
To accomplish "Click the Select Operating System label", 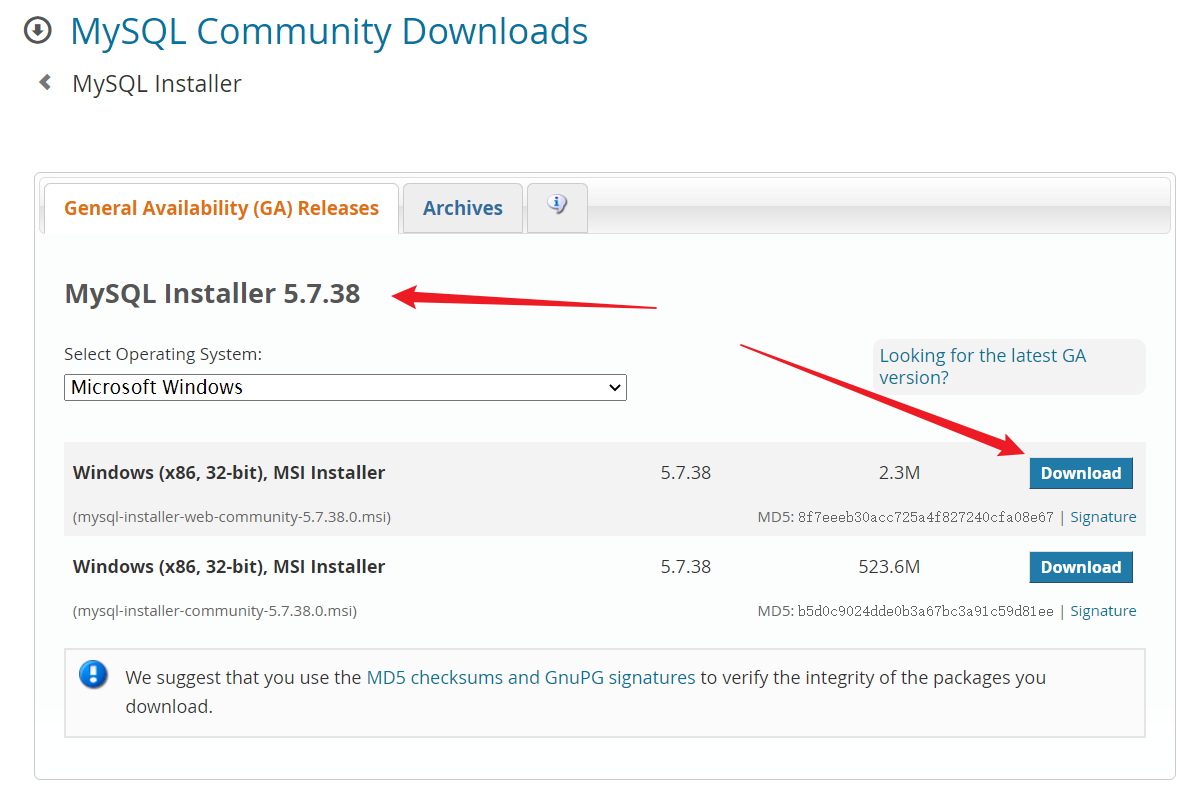I will 163,354.
